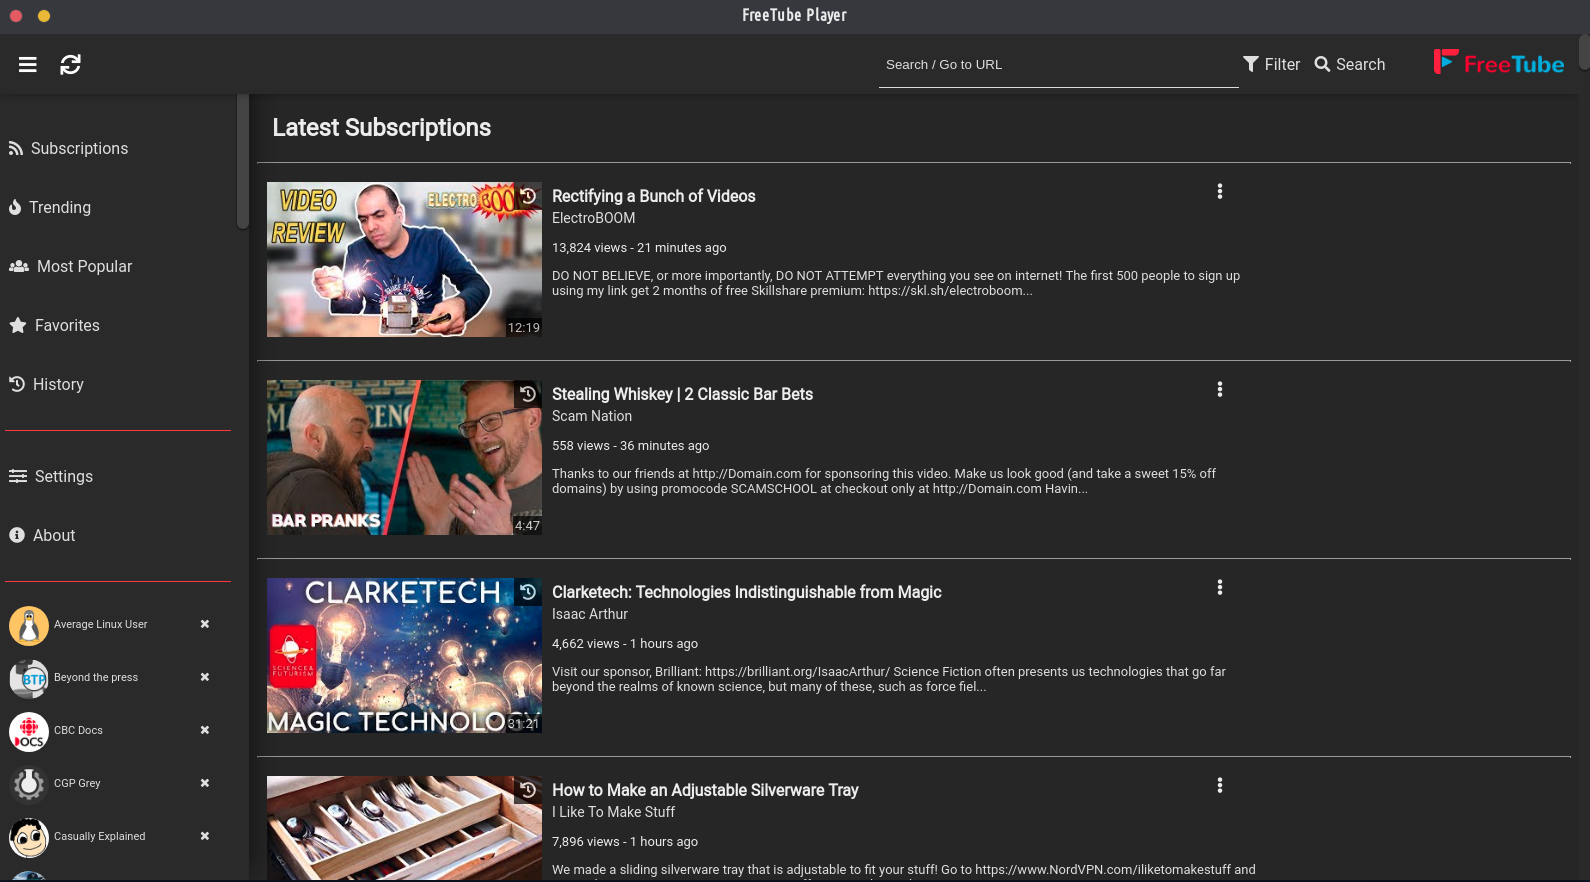Toggle clock icon on Clarketech thumbnail

point(528,592)
